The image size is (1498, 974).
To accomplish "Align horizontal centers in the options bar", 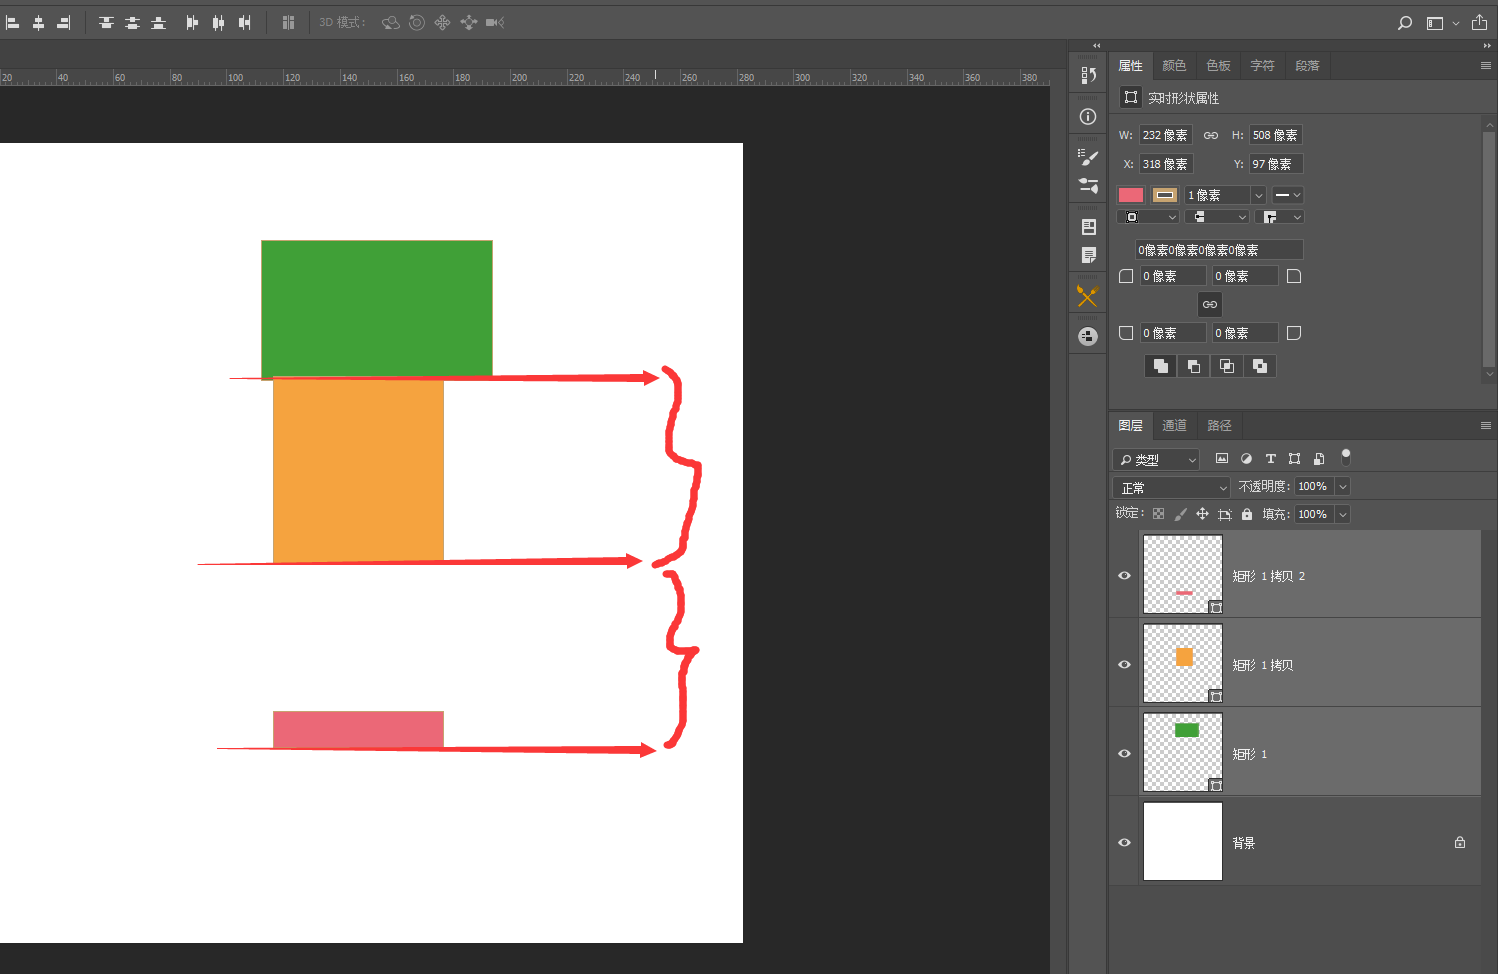I will click(38, 22).
